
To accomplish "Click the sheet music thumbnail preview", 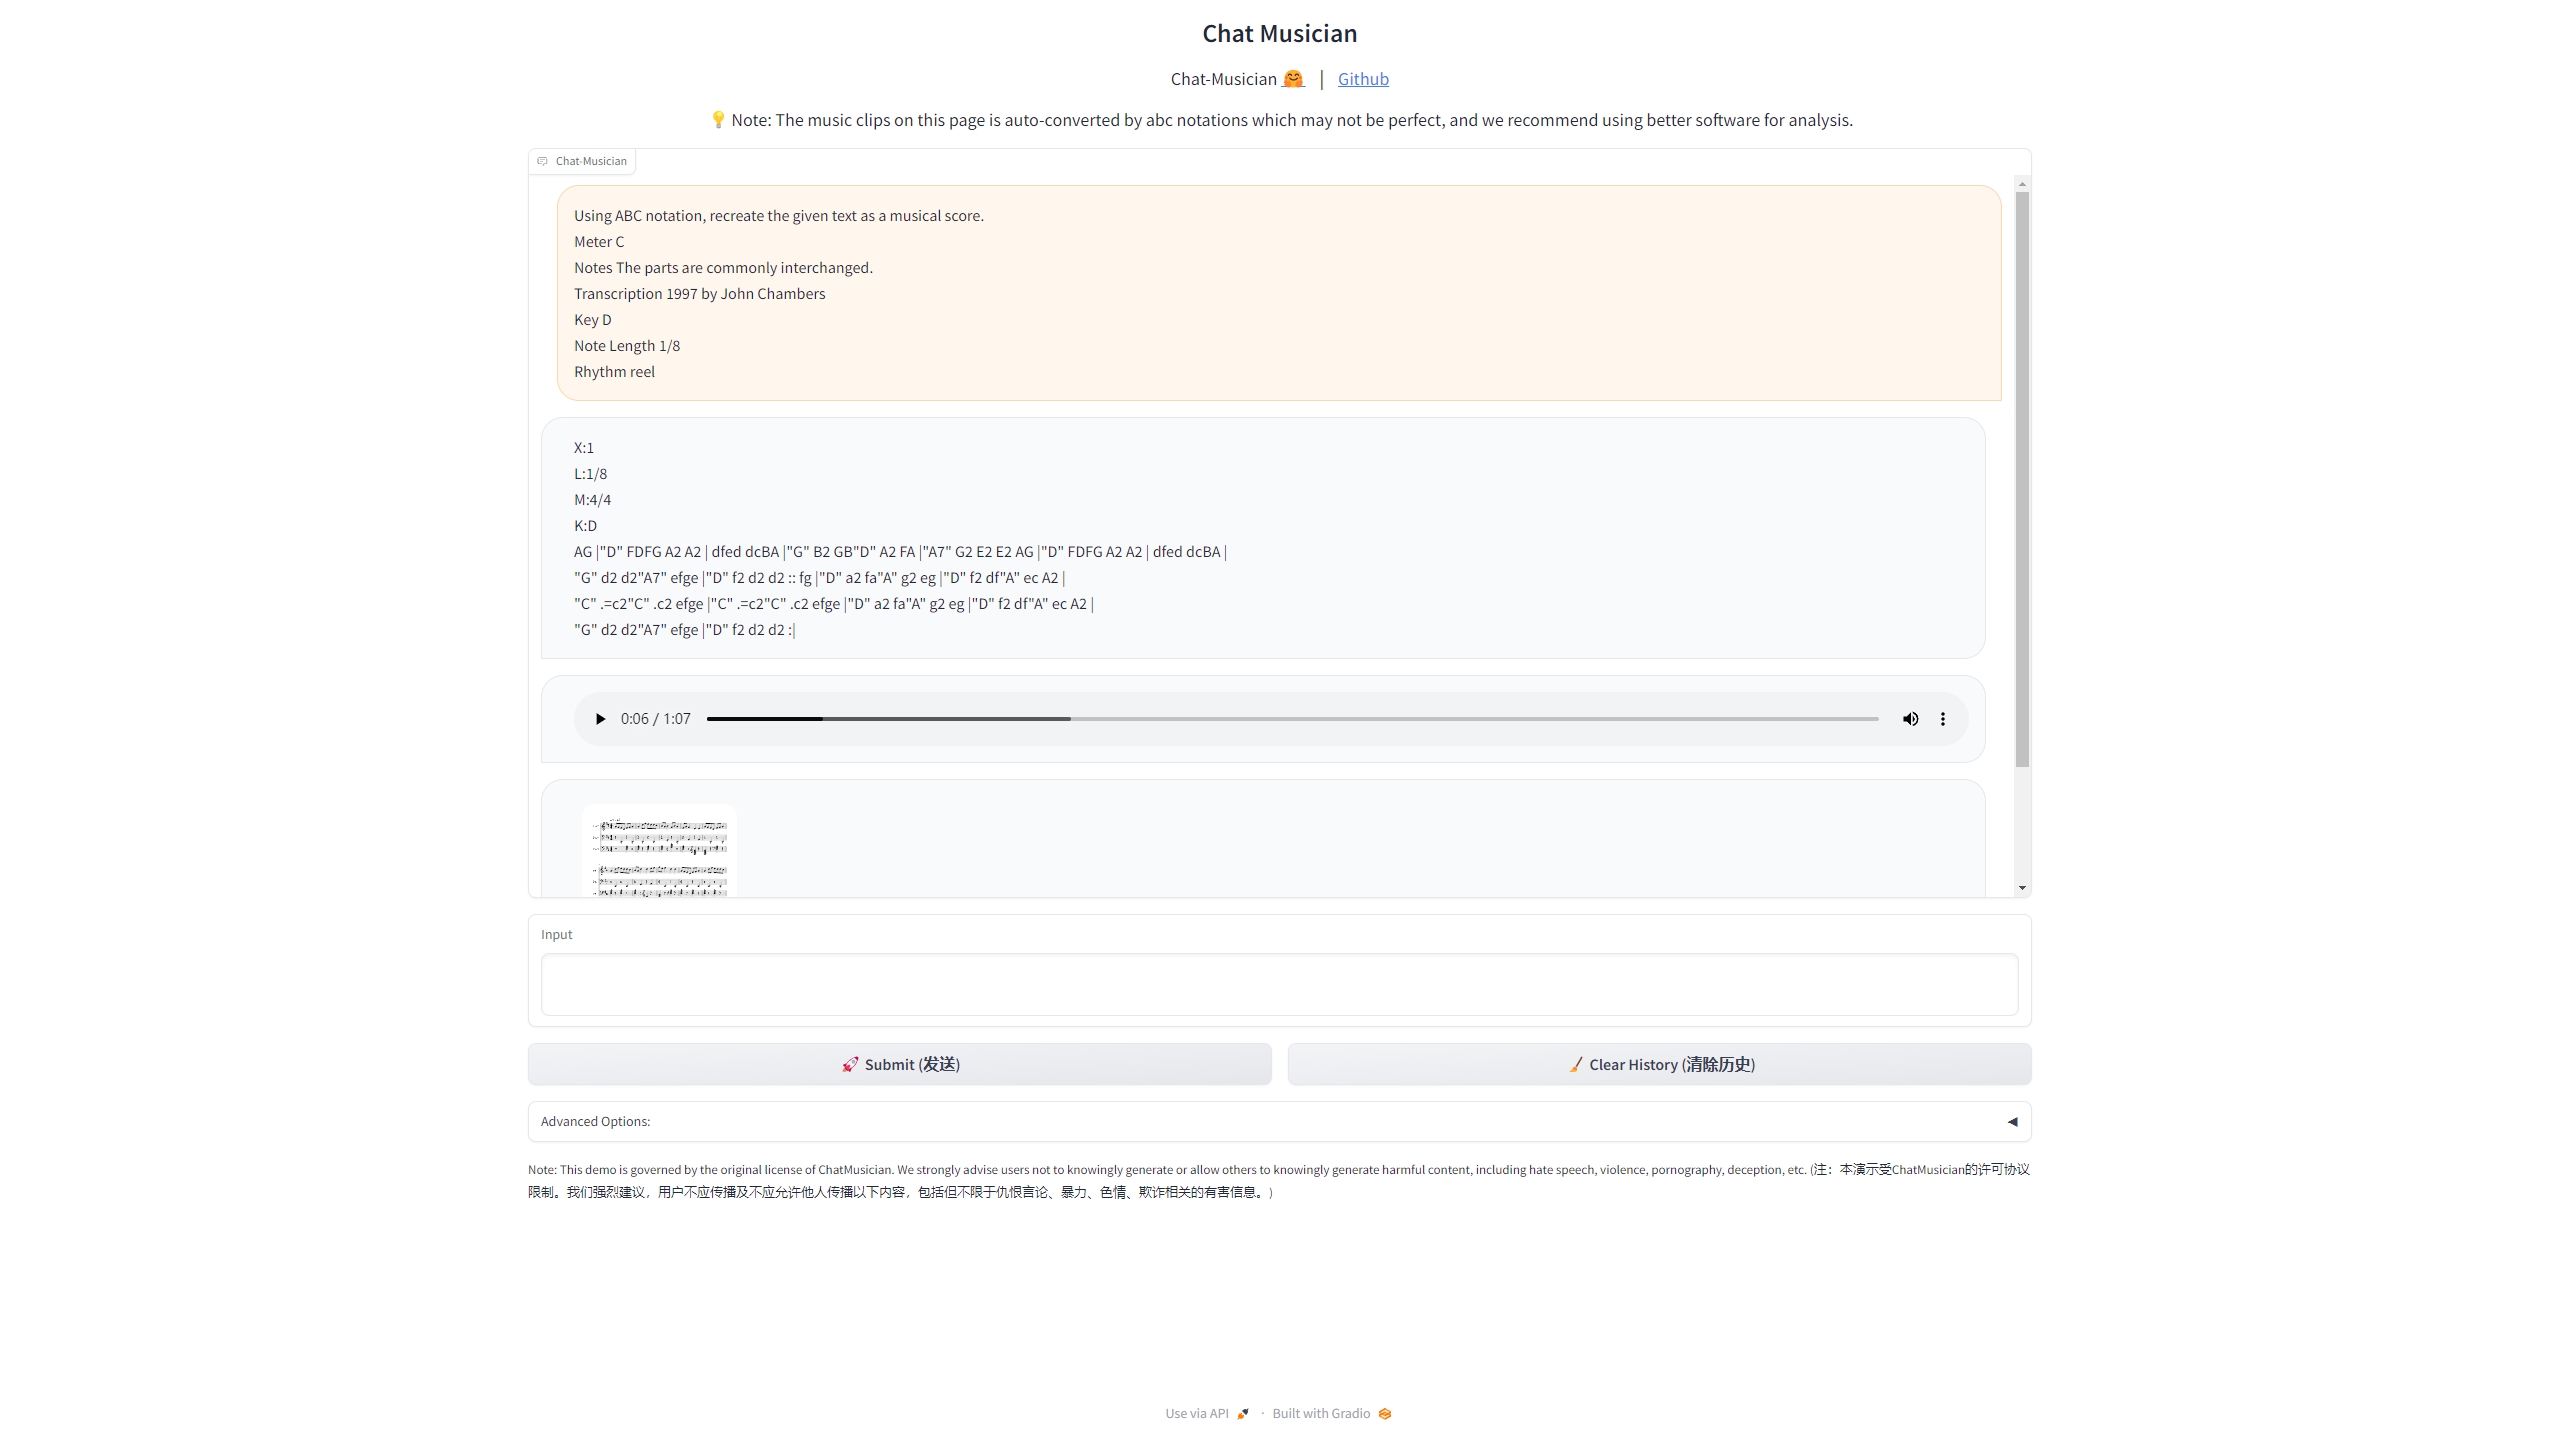I will [x=658, y=853].
